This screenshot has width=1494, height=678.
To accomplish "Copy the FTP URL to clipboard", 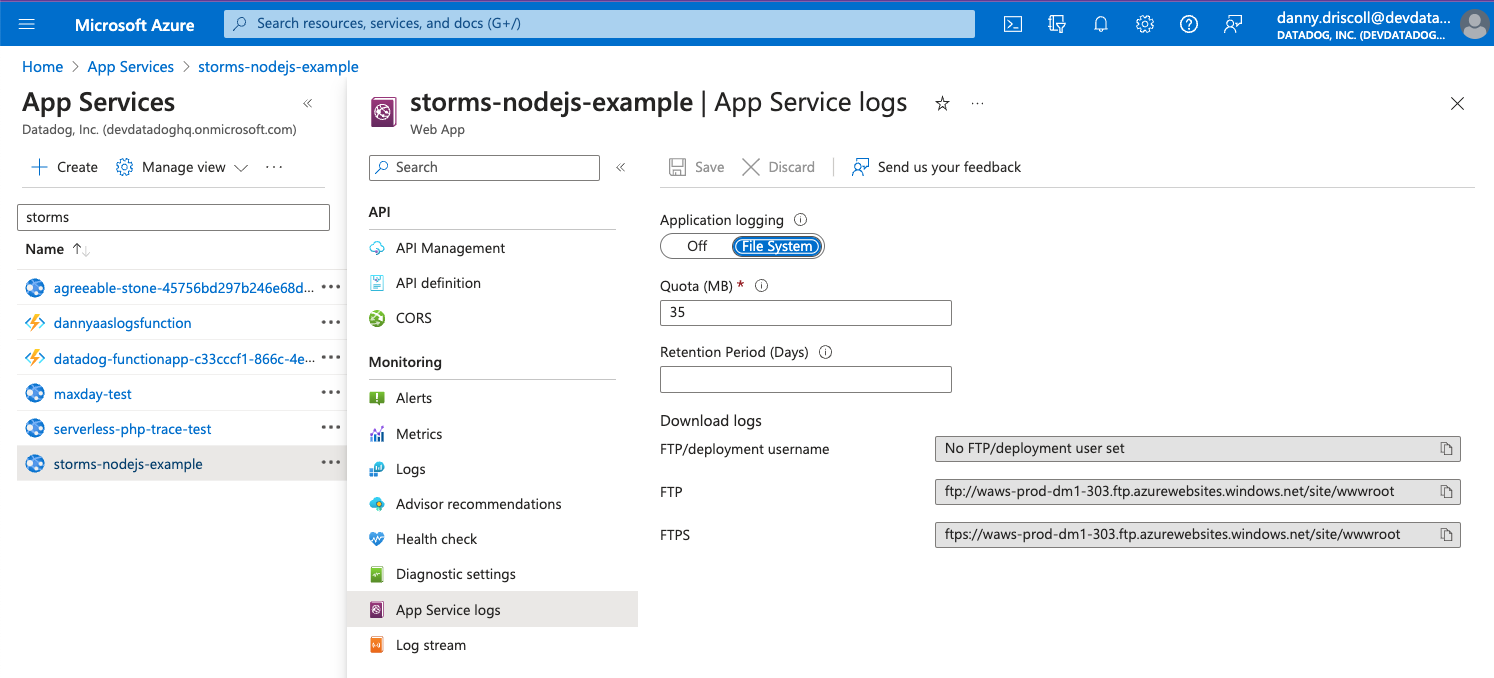I will pyautogui.click(x=1446, y=492).
